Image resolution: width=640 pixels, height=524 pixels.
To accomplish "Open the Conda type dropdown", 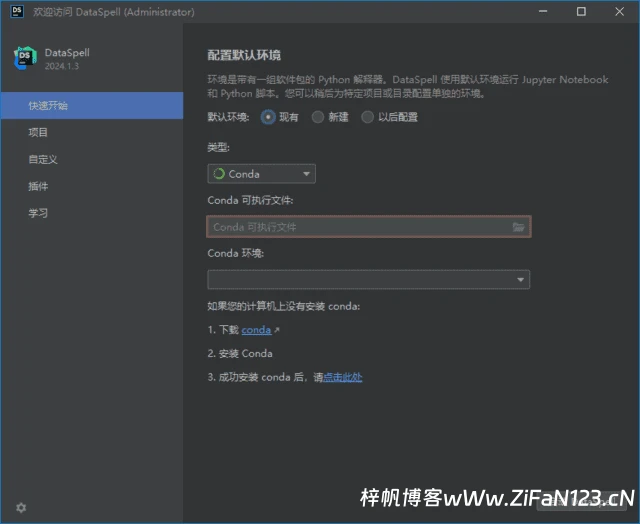I will (261, 174).
